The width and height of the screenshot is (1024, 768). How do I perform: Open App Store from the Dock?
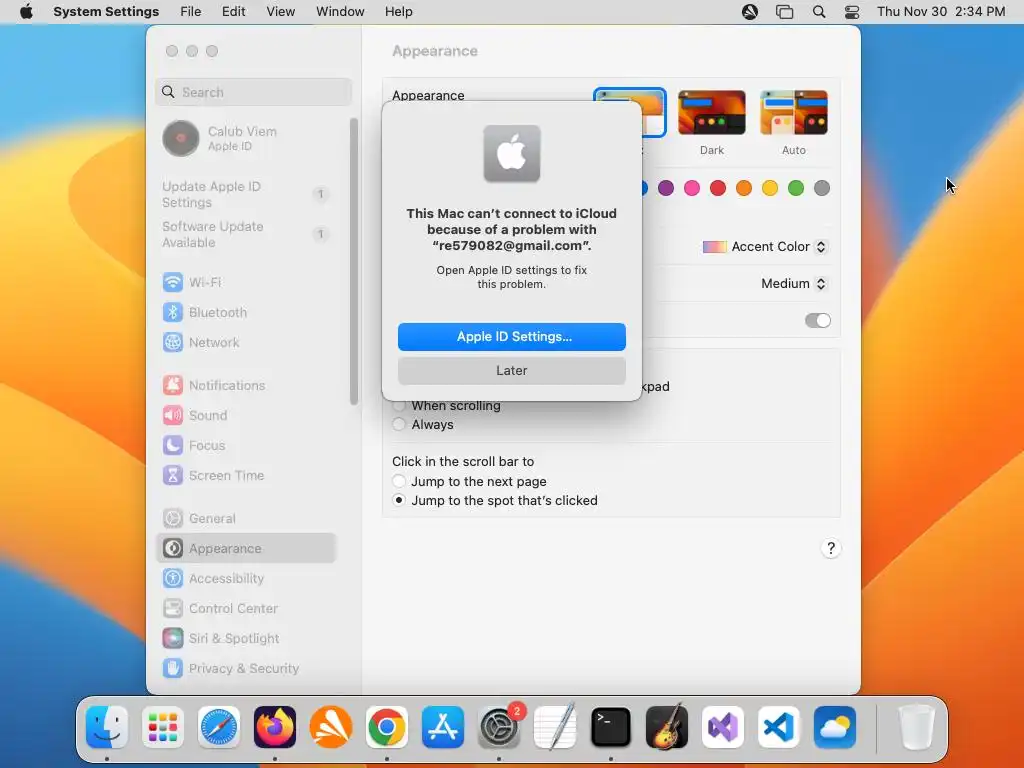pyautogui.click(x=443, y=727)
